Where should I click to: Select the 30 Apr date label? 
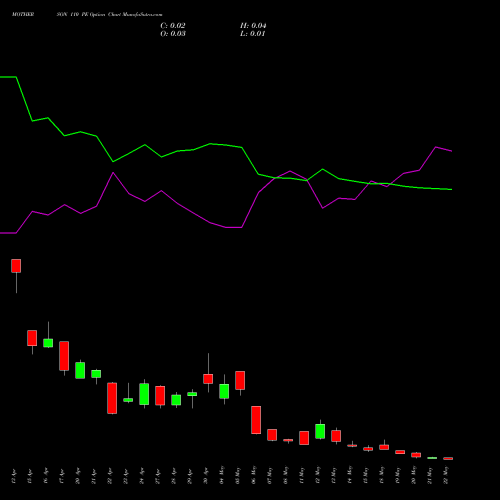[205, 476]
